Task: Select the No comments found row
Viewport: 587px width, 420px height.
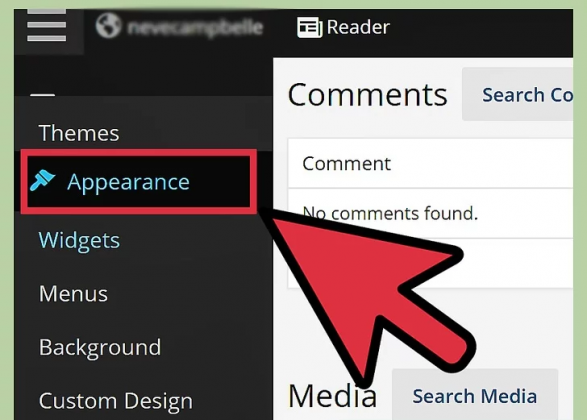Action: [430, 213]
